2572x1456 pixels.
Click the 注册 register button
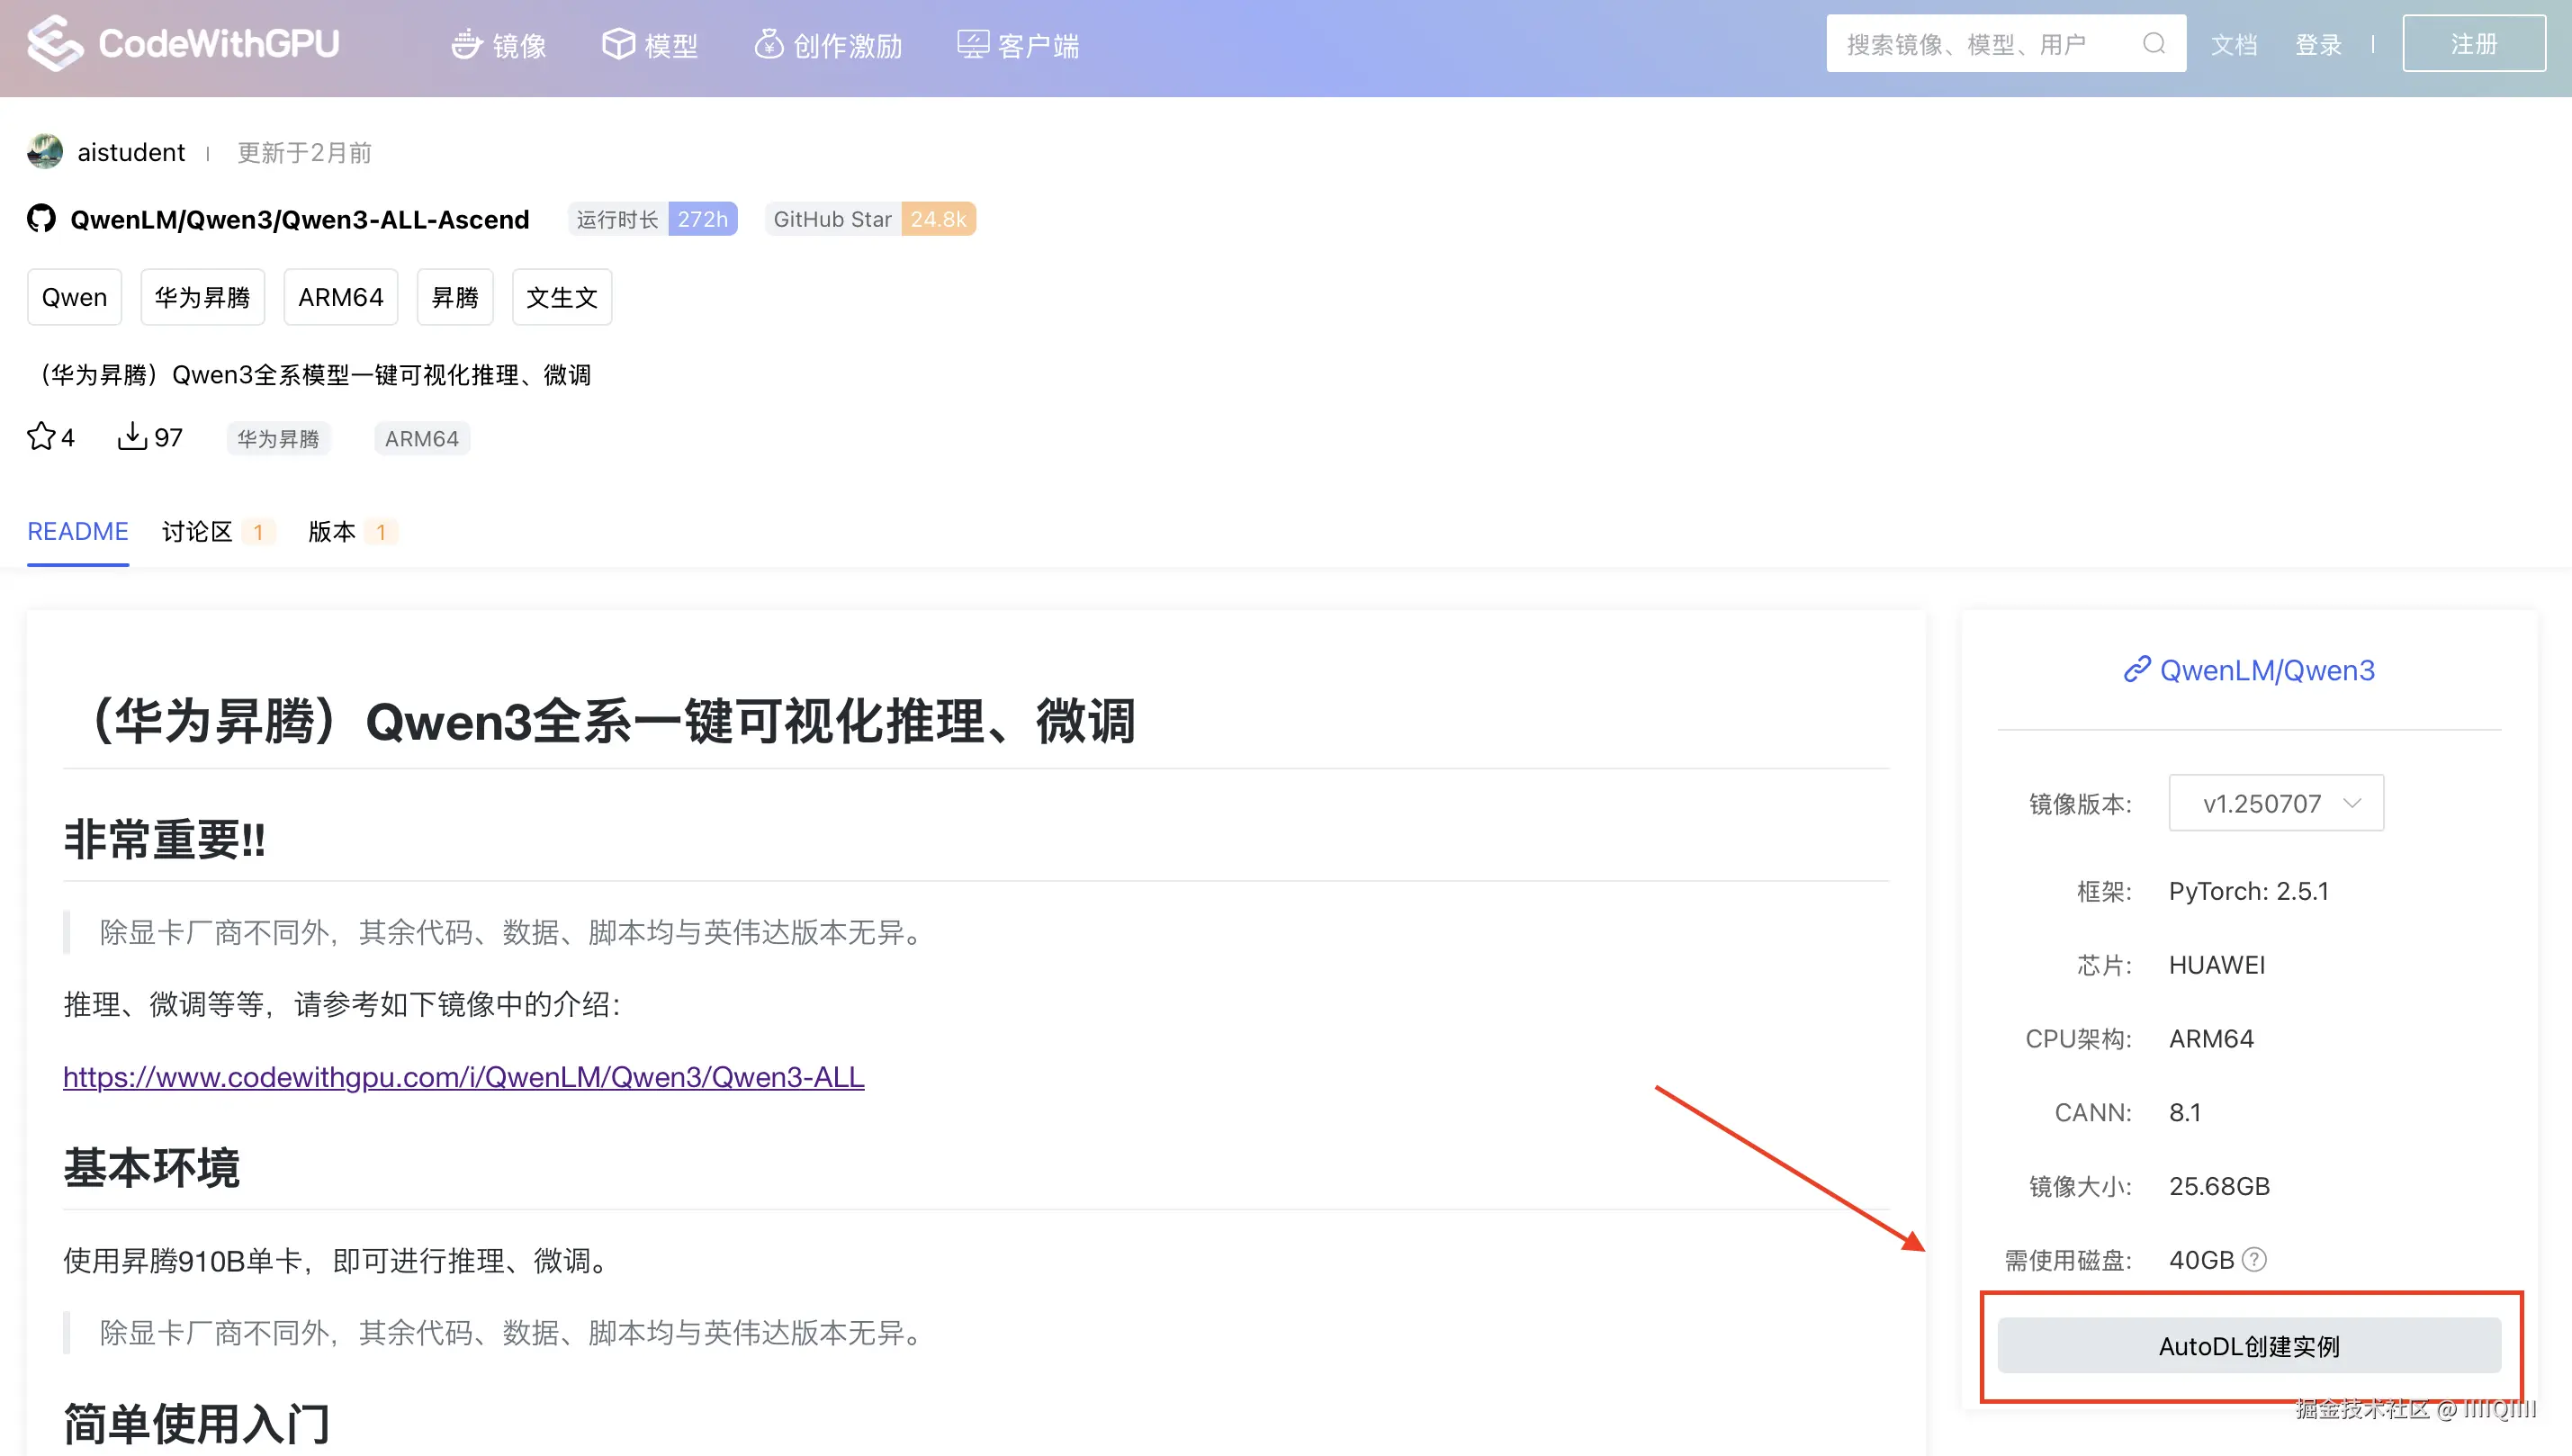[2473, 44]
